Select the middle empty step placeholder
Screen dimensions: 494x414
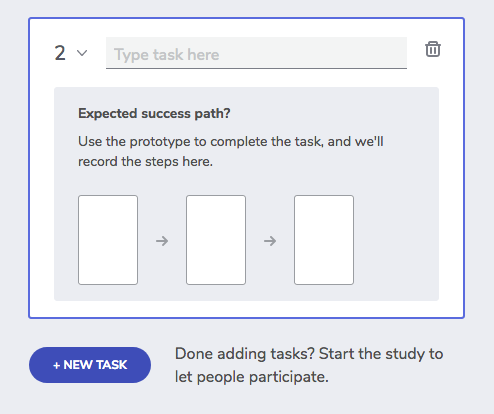216,240
